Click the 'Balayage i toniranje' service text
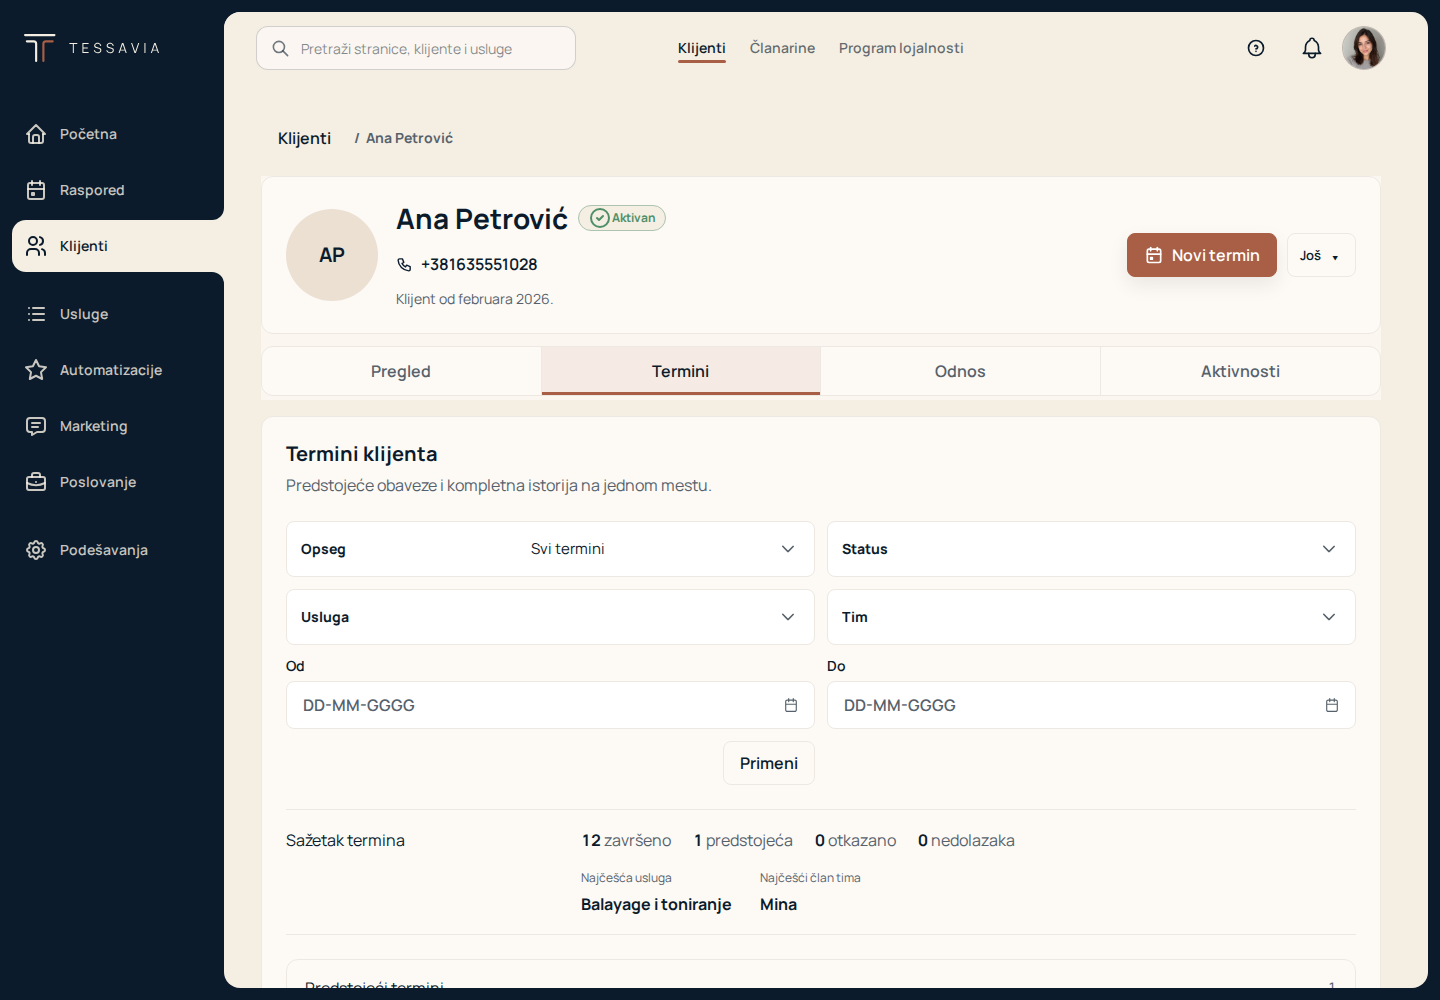This screenshot has height=1000, width=1440. click(656, 904)
